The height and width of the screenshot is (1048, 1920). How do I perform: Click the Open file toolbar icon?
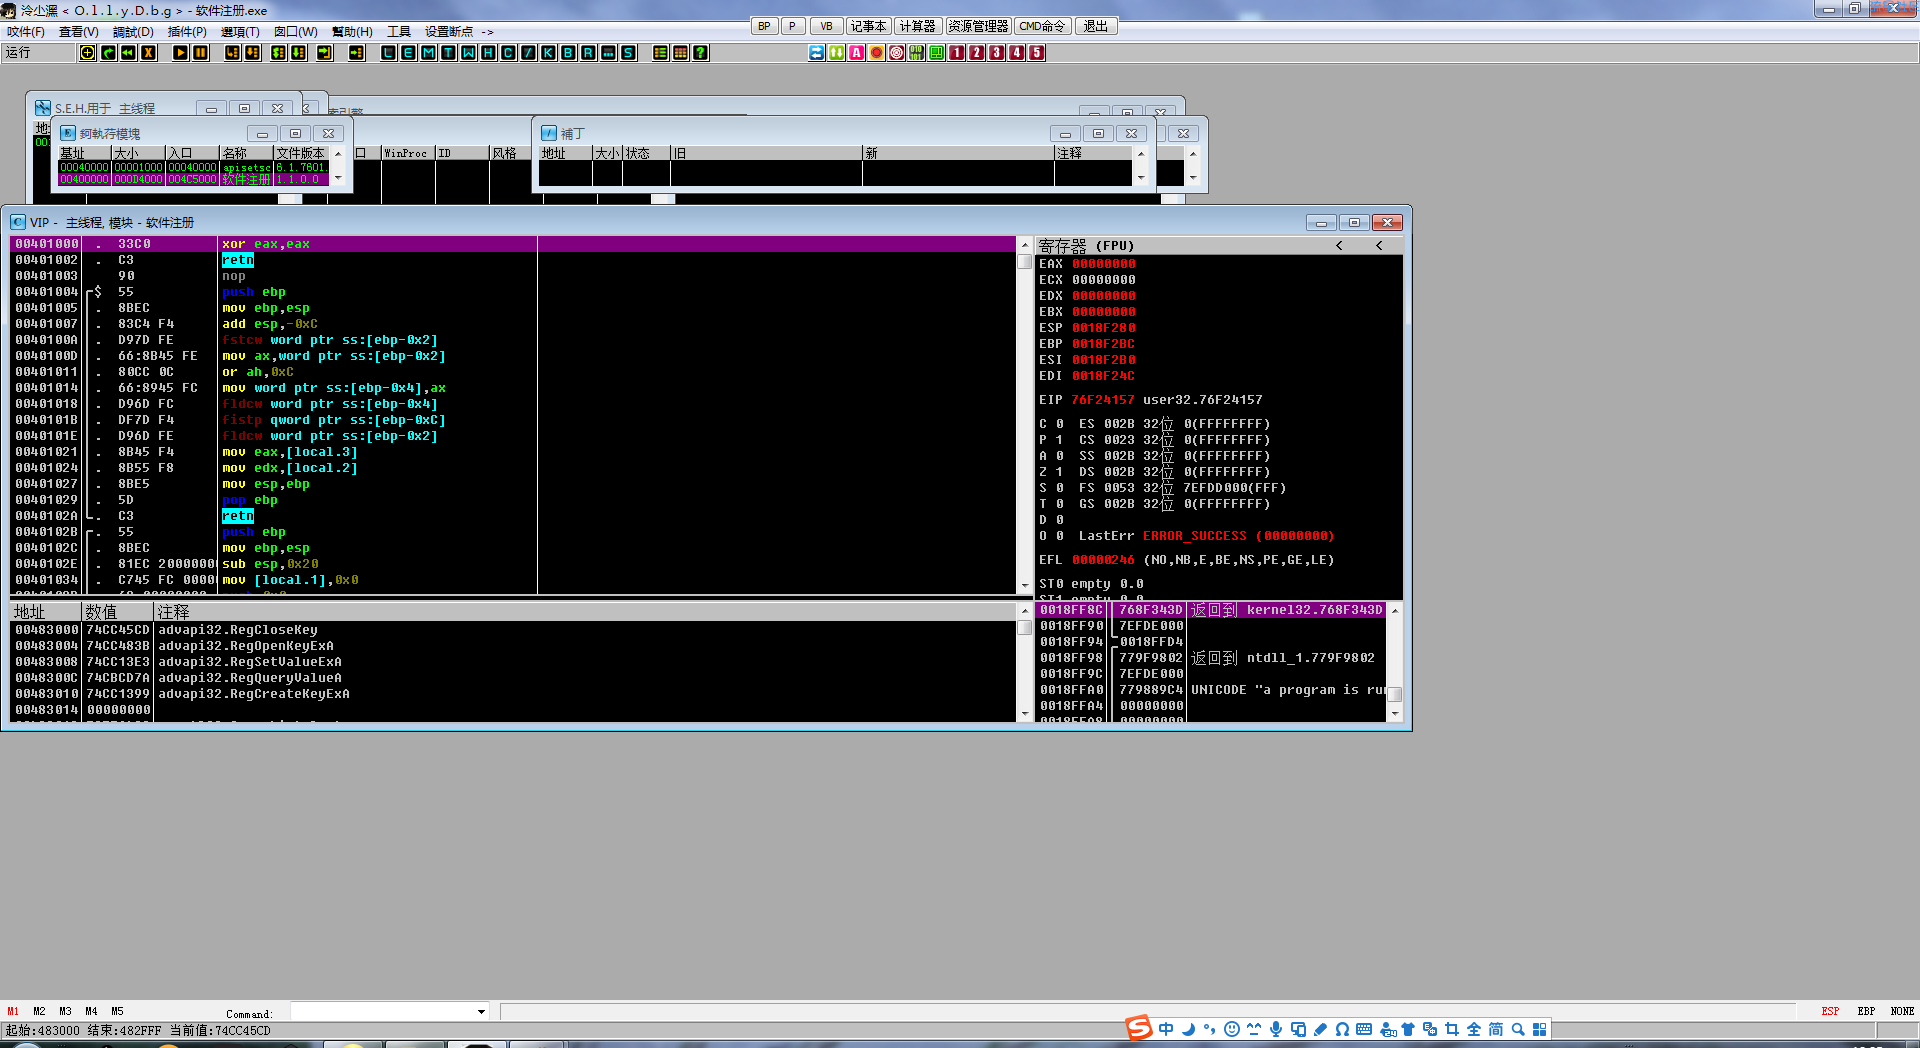tap(88, 53)
